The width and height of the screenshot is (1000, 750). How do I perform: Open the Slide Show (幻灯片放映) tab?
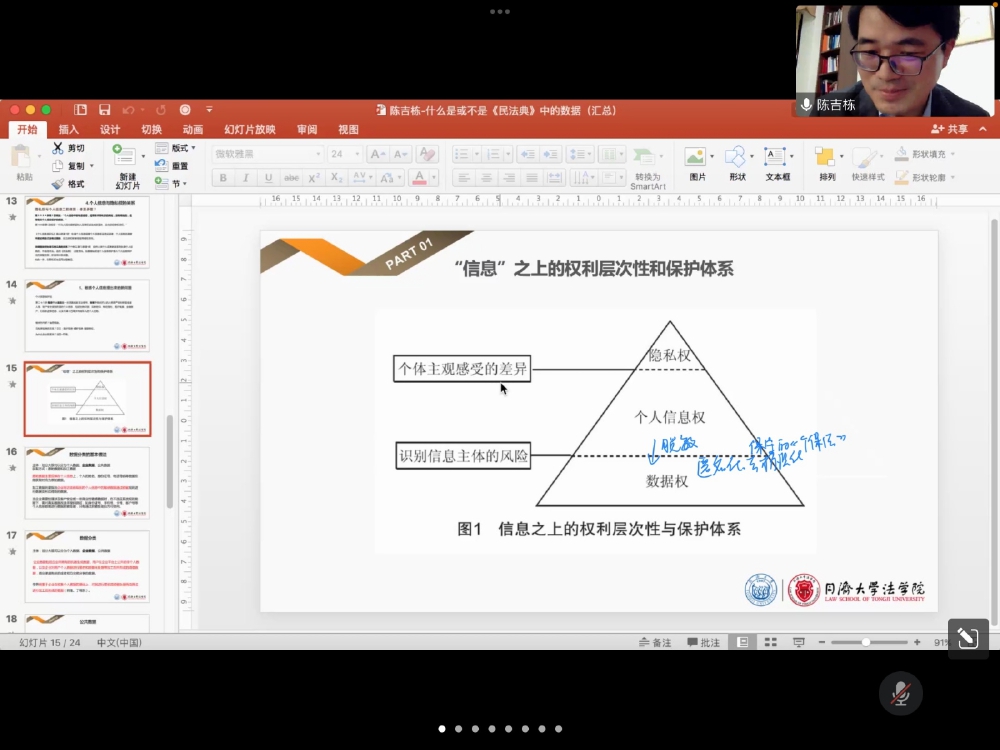[249, 129]
